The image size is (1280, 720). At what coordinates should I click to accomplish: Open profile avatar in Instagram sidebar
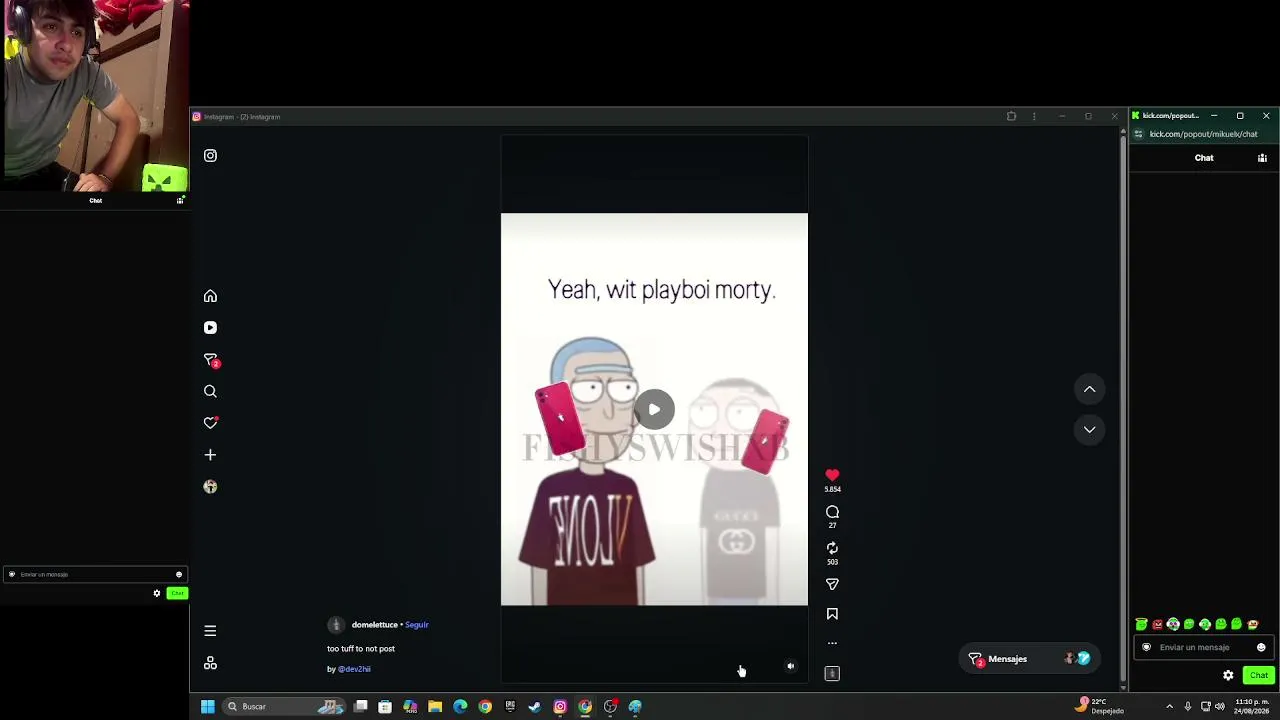point(210,487)
